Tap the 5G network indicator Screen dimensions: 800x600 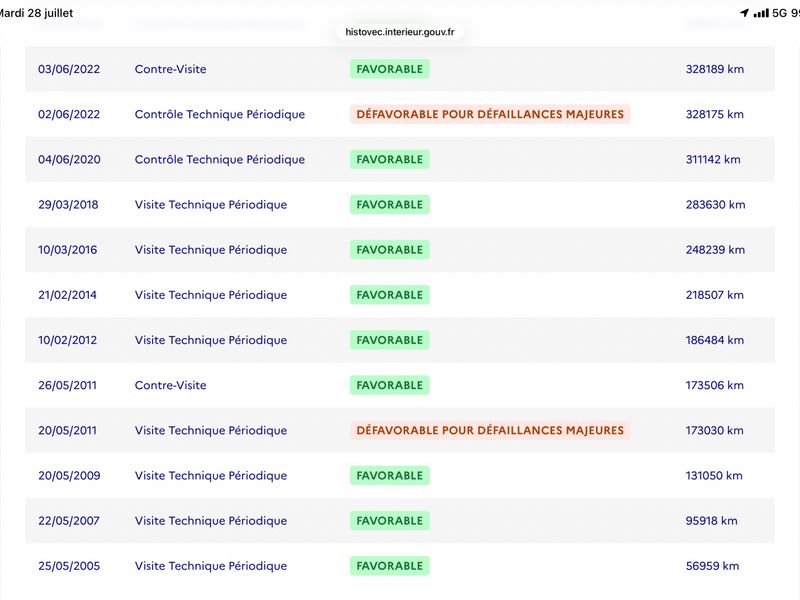tap(779, 13)
